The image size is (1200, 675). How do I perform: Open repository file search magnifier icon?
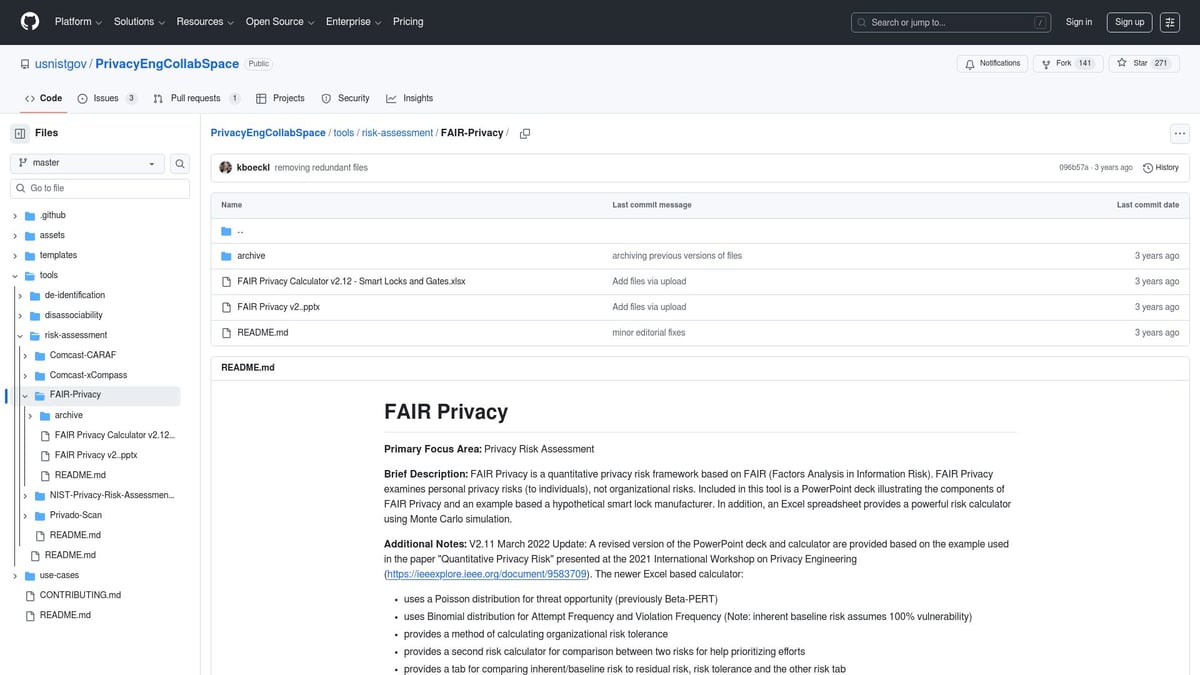click(179, 162)
